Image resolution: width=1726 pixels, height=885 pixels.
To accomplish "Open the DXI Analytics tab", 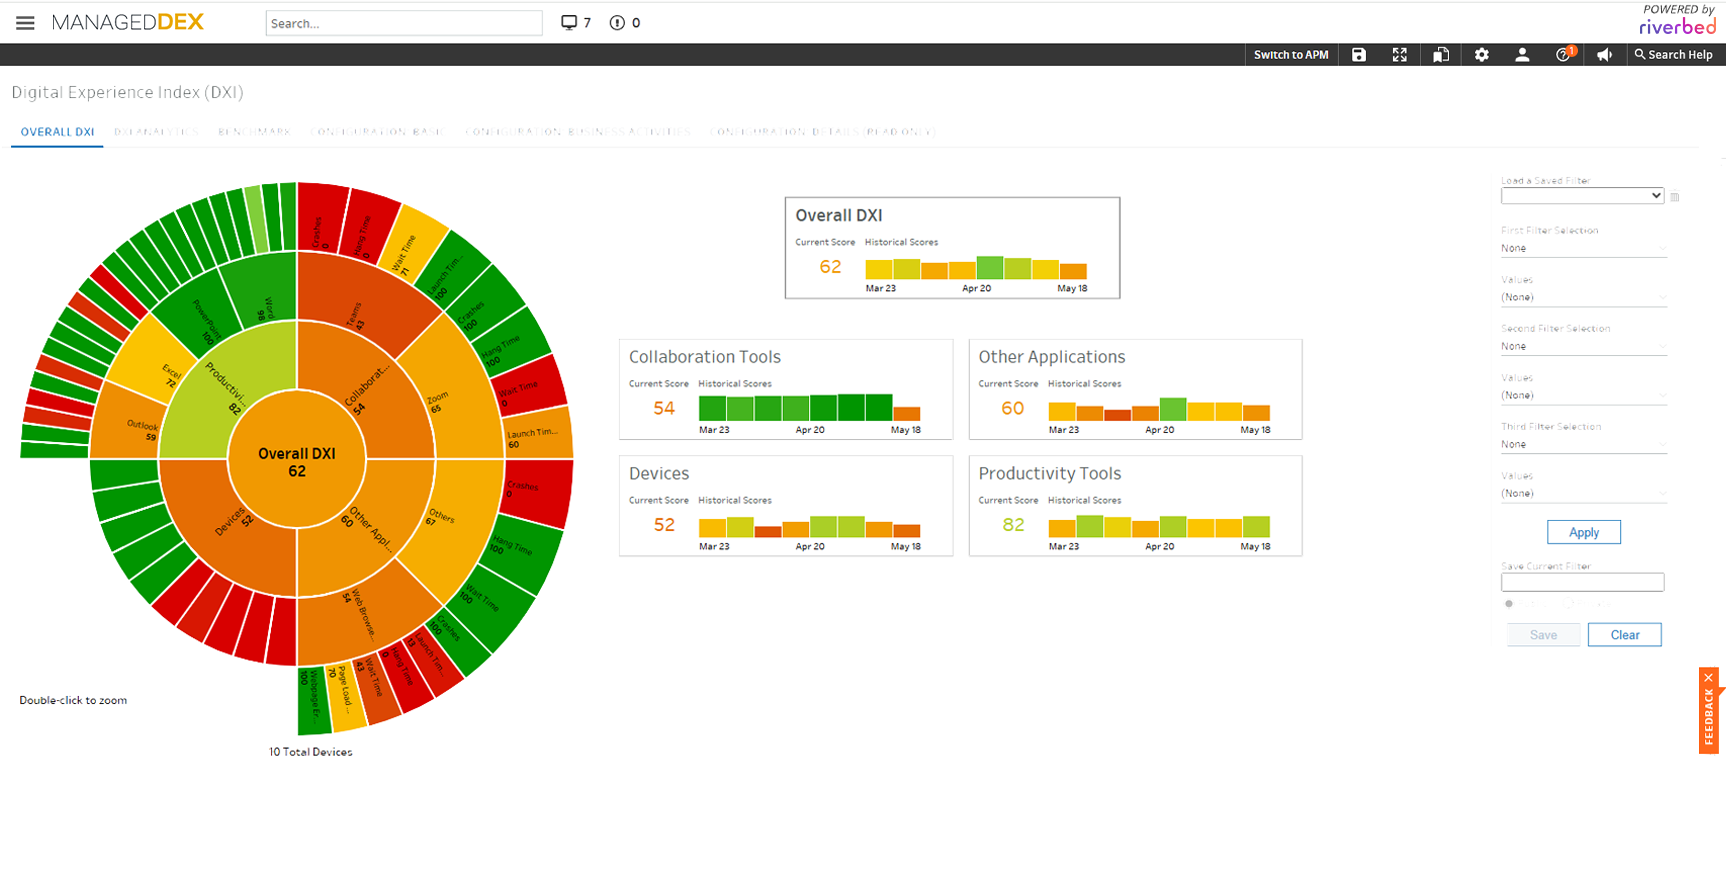I will pyautogui.click(x=156, y=132).
